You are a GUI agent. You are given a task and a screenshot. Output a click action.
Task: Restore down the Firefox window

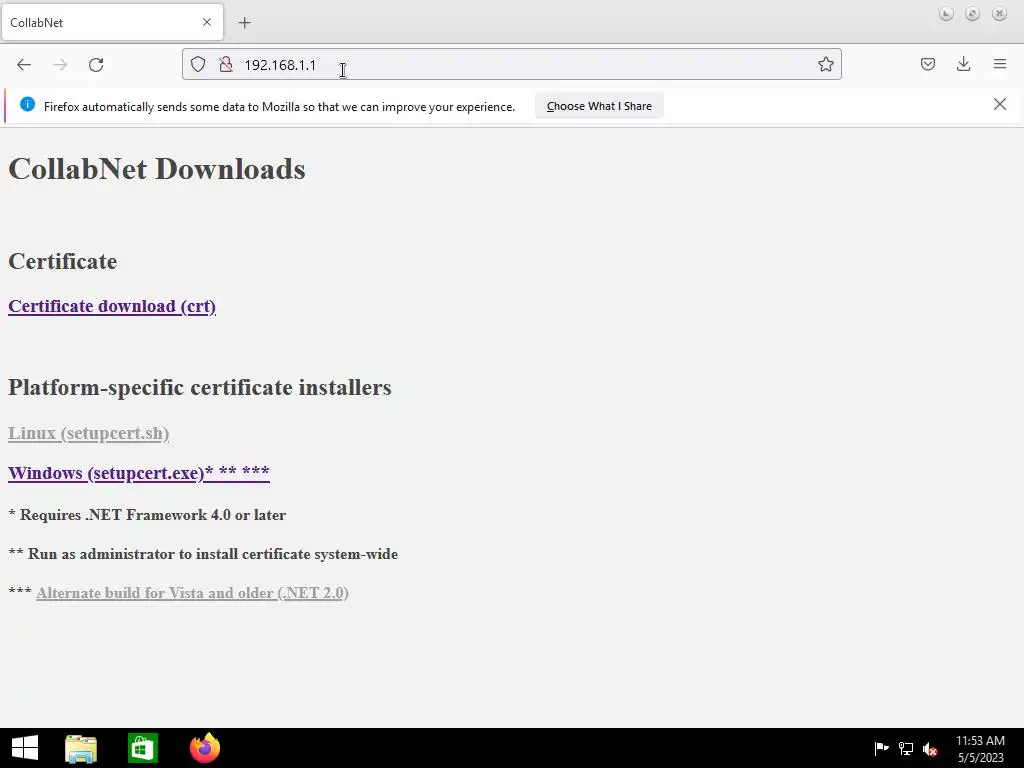[972, 14]
